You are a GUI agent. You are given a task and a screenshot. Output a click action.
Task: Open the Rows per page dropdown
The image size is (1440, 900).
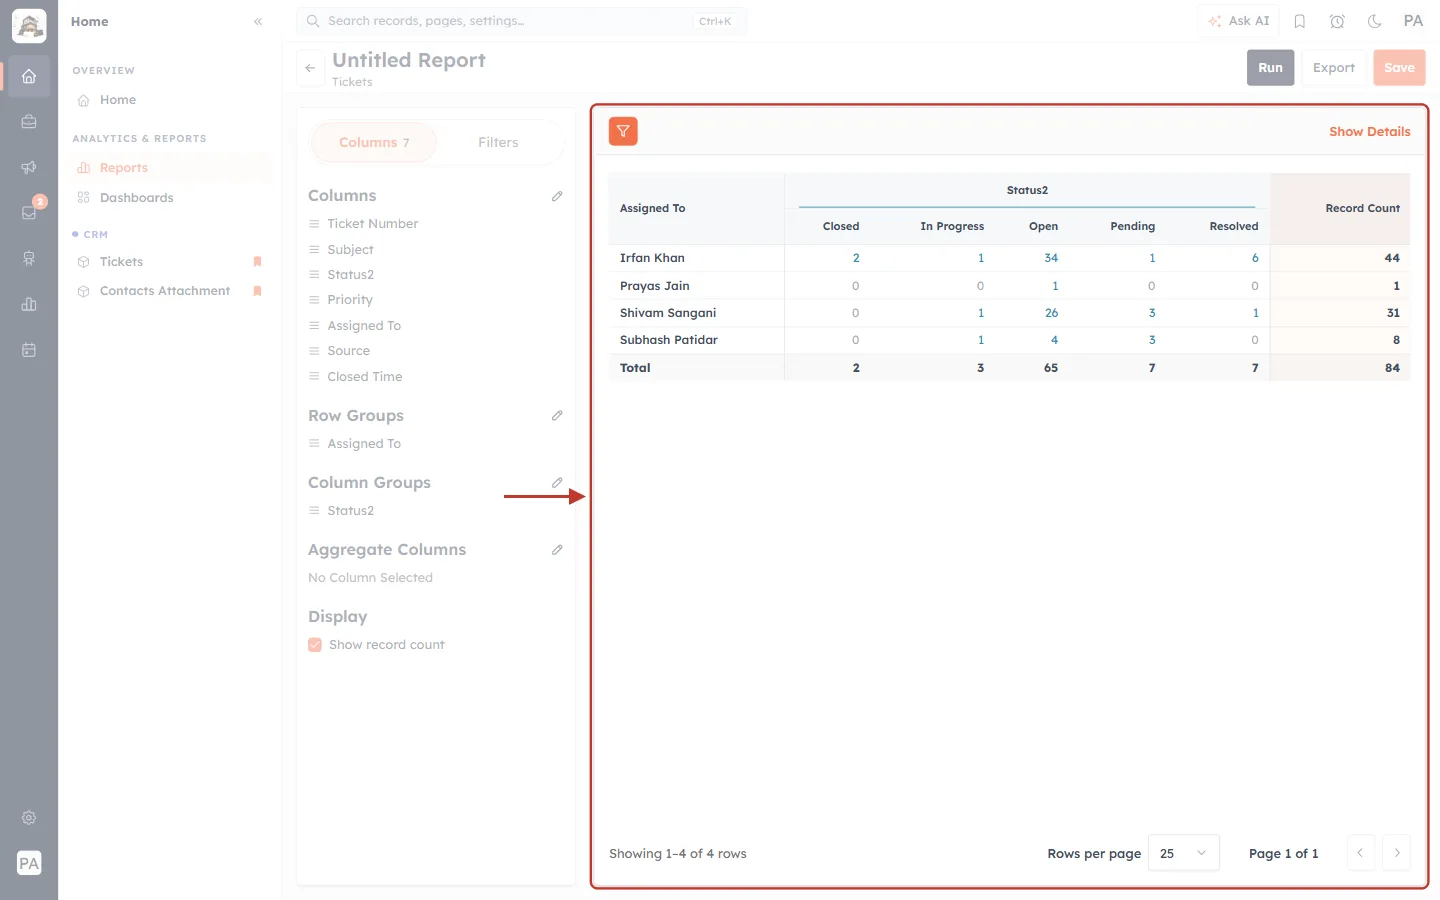1184,853
